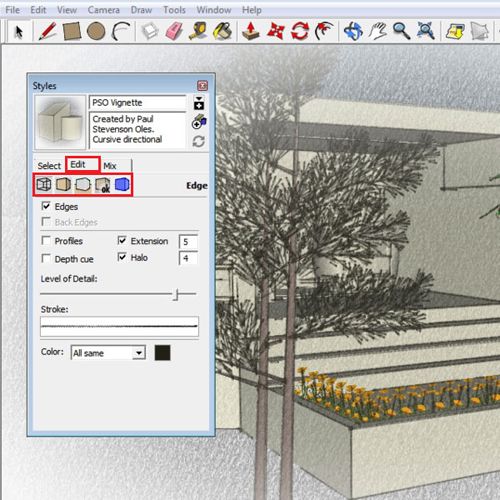The height and width of the screenshot is (500, 500).
Task: Activate the Orbit camera tool
Action: point(353,31)
